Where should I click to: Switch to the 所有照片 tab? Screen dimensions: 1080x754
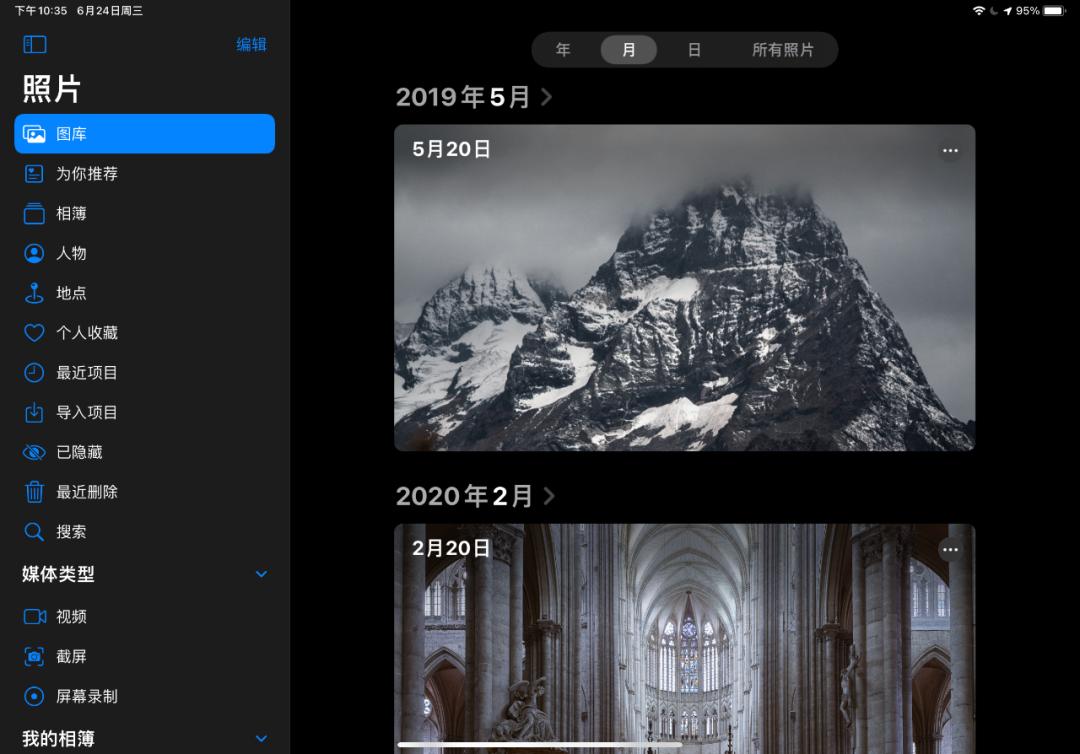782,50
